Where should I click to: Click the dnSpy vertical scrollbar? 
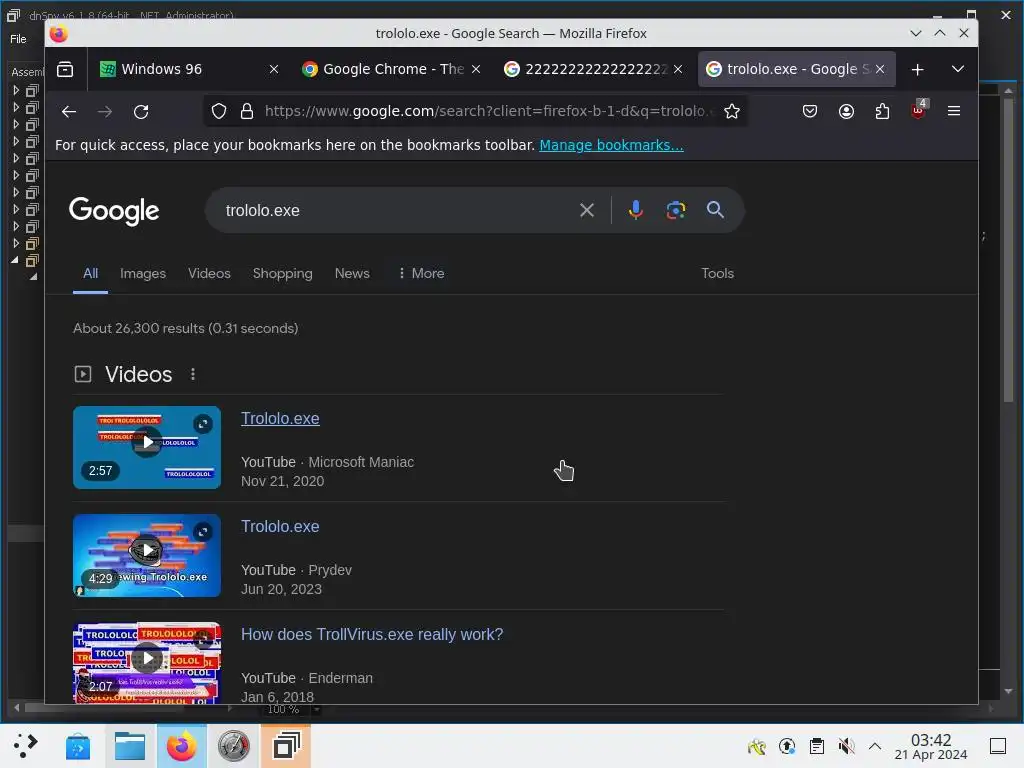[1008, 248]
